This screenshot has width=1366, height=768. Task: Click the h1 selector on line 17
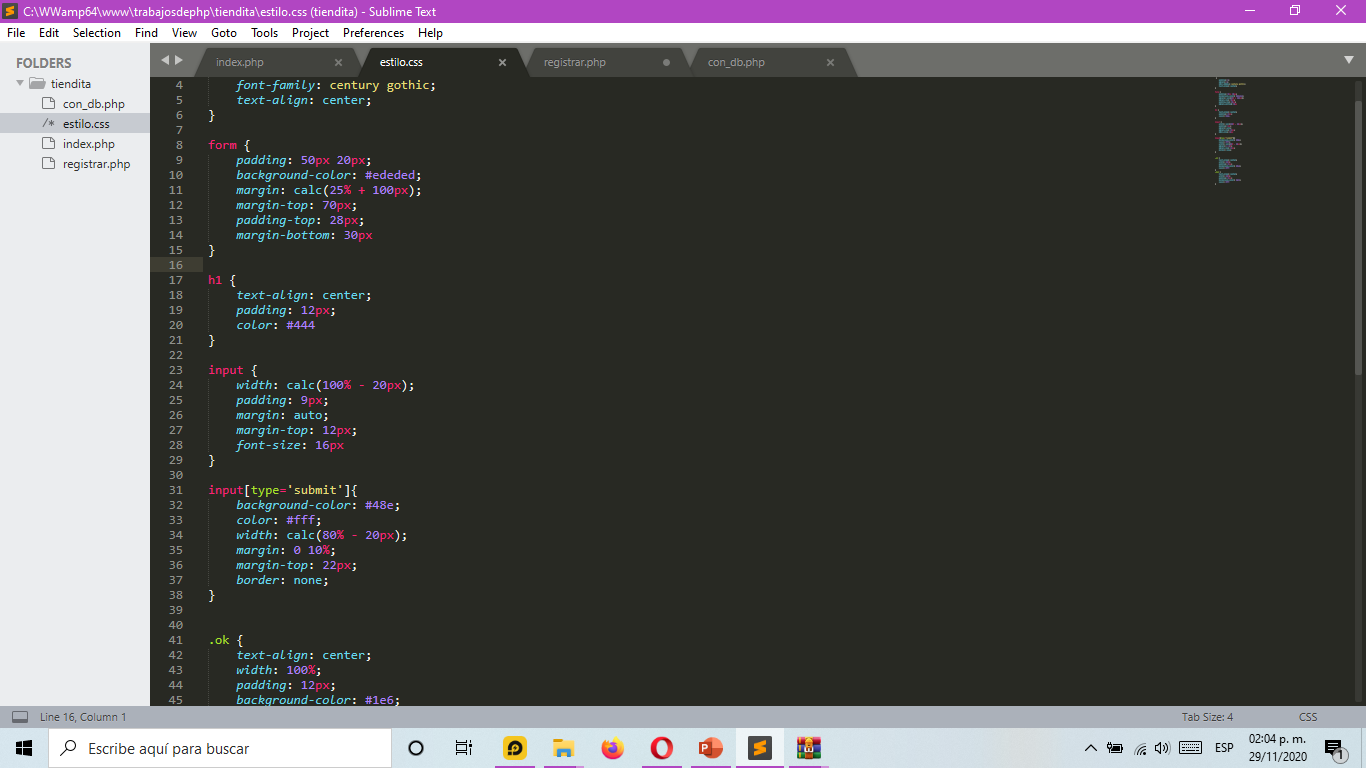pyautogui.click(x=216, y=280)
